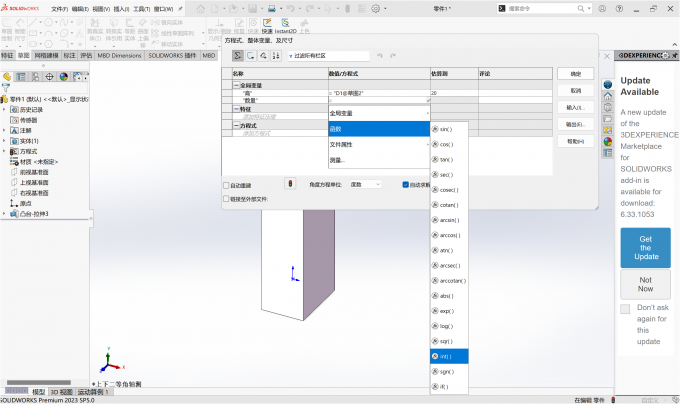Click the 帮助(H) button
This screenshot has height=404, width=680.
pyautogui.click(x=575, y=141)
